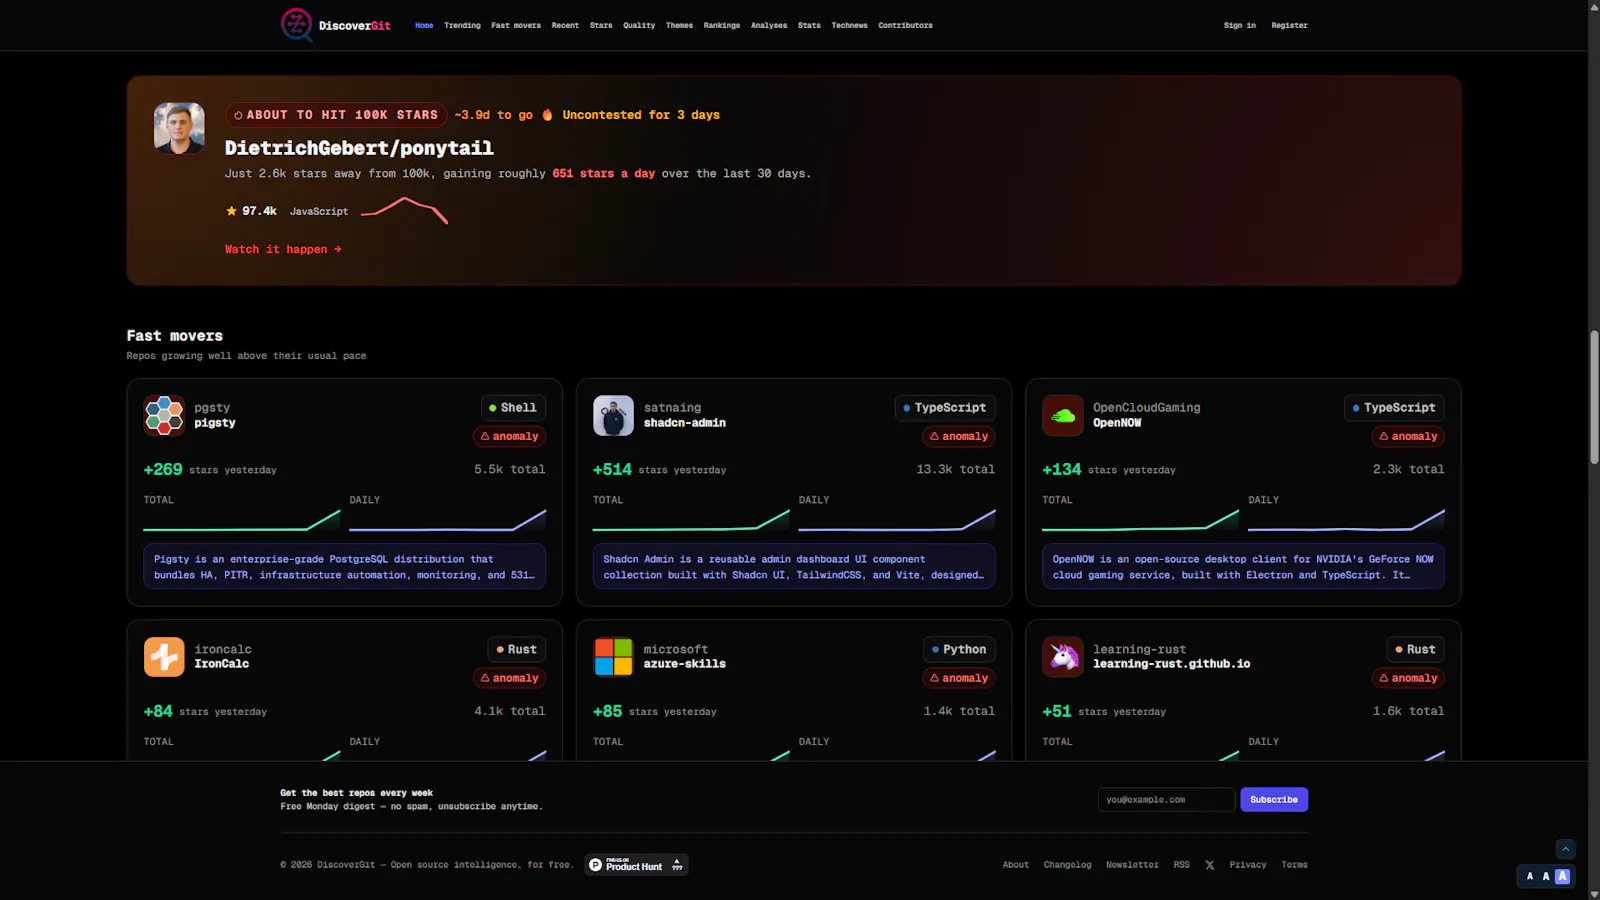This screenshot has height=900, width=1600.
Task: Click the Product Hunt badge
Action: pyautogui.click(x=636, y=865)
